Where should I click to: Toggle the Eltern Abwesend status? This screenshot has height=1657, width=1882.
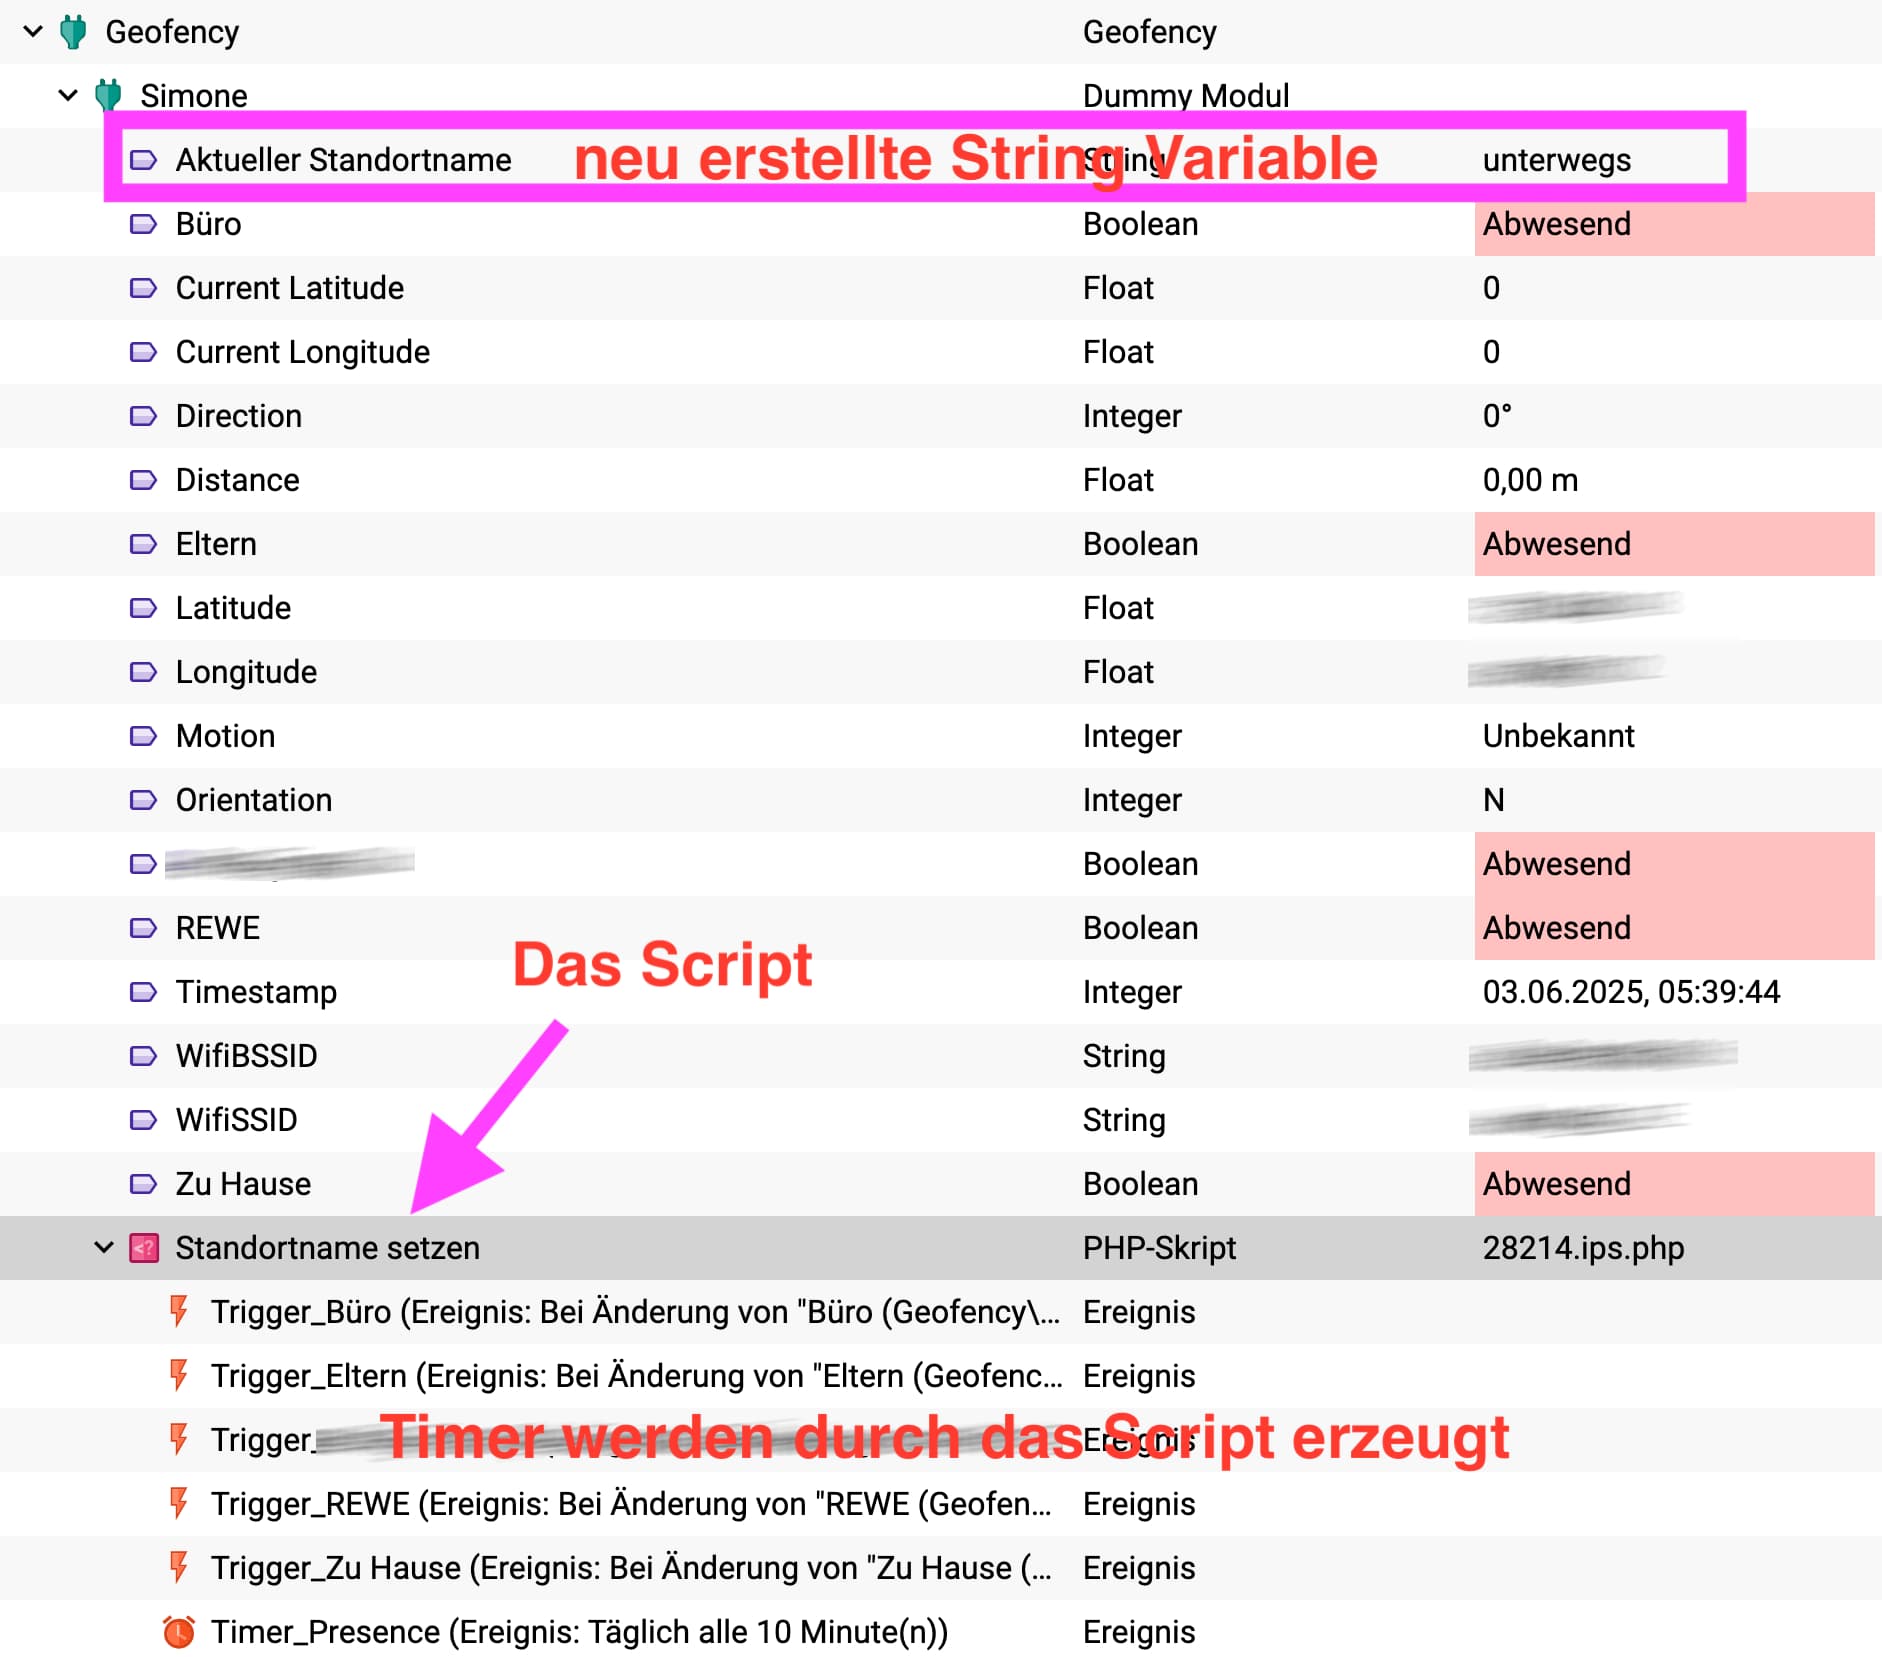[1672, 544]
